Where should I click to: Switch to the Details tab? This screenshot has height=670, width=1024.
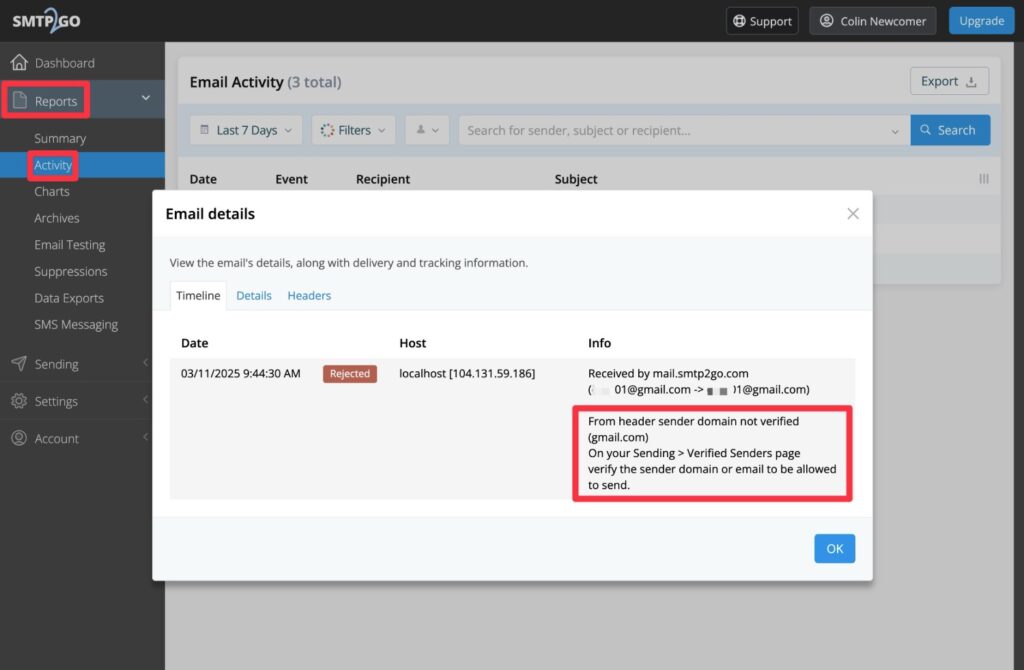point(253,295)
